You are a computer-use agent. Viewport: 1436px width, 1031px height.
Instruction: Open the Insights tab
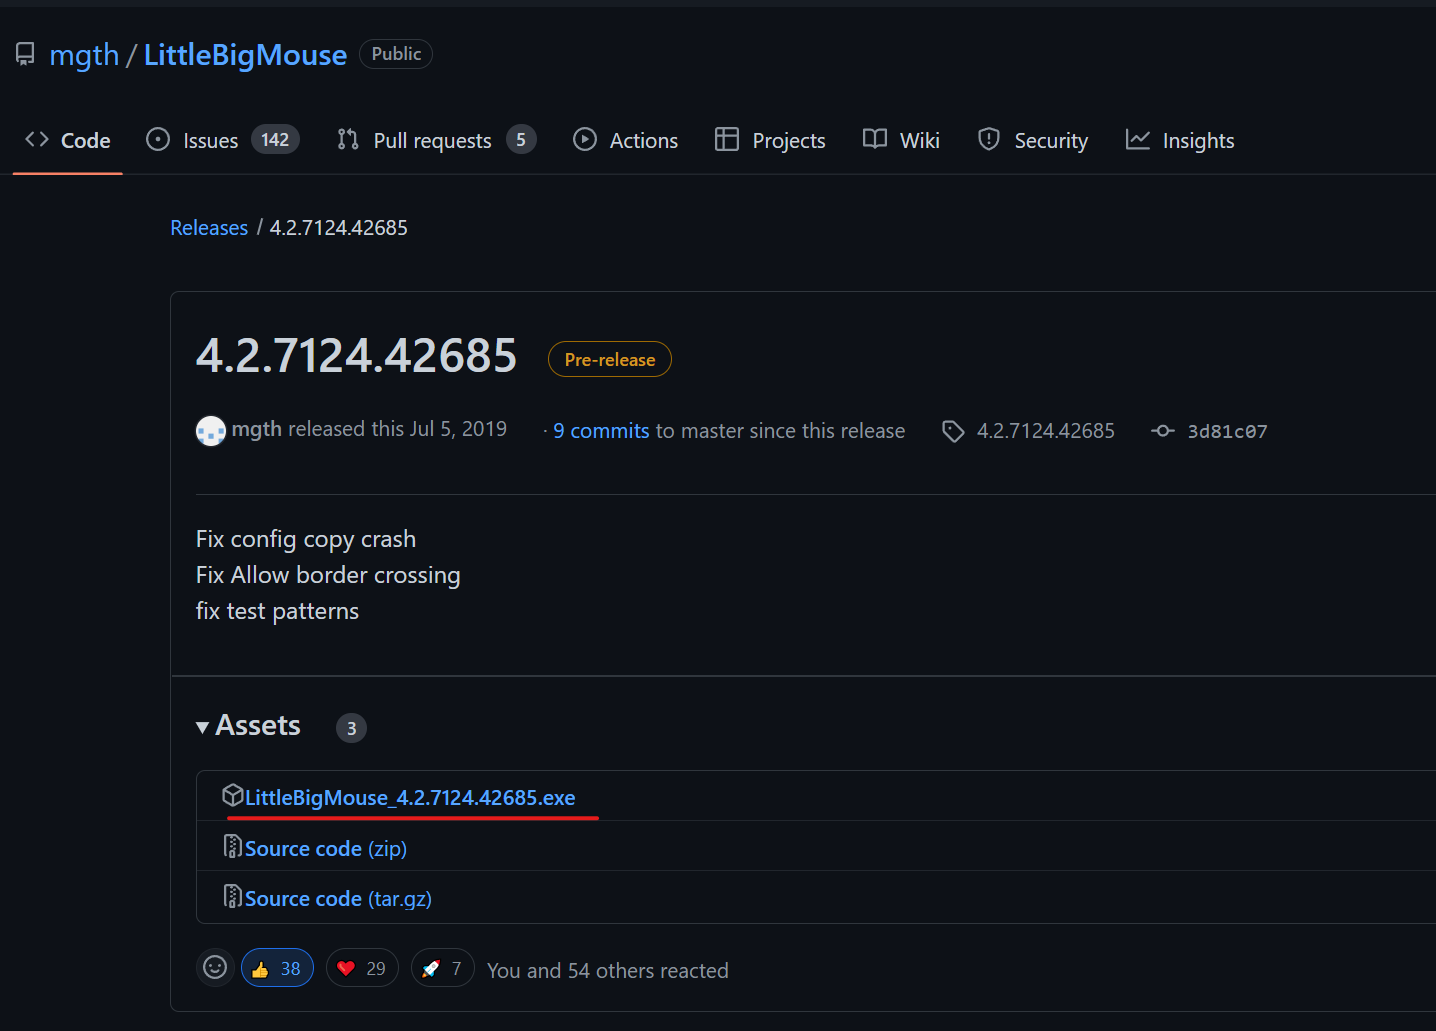(1180, 140)
